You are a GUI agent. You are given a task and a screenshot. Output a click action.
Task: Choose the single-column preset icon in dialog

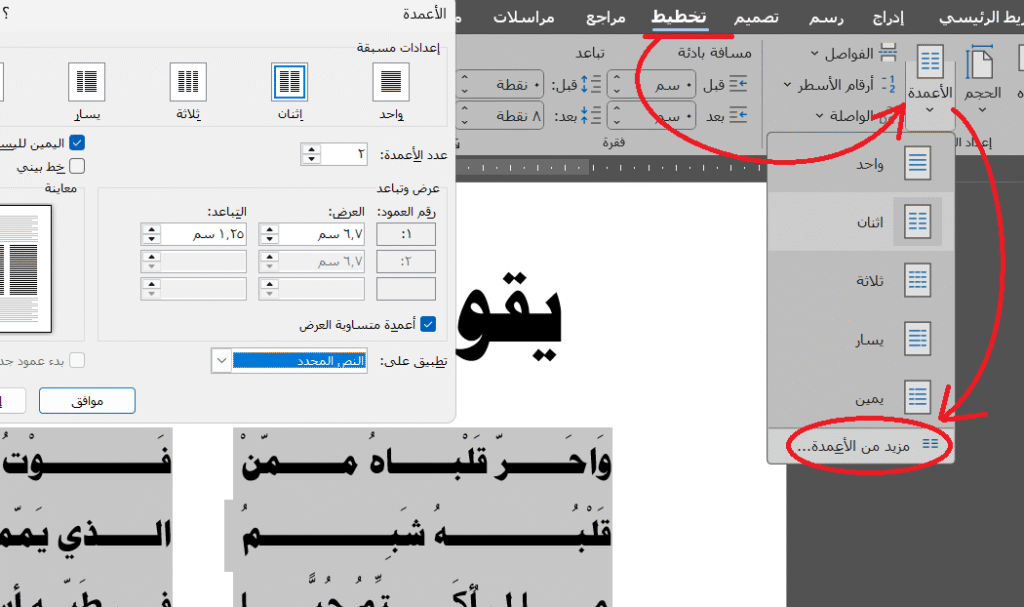click(x=390, y=82)
